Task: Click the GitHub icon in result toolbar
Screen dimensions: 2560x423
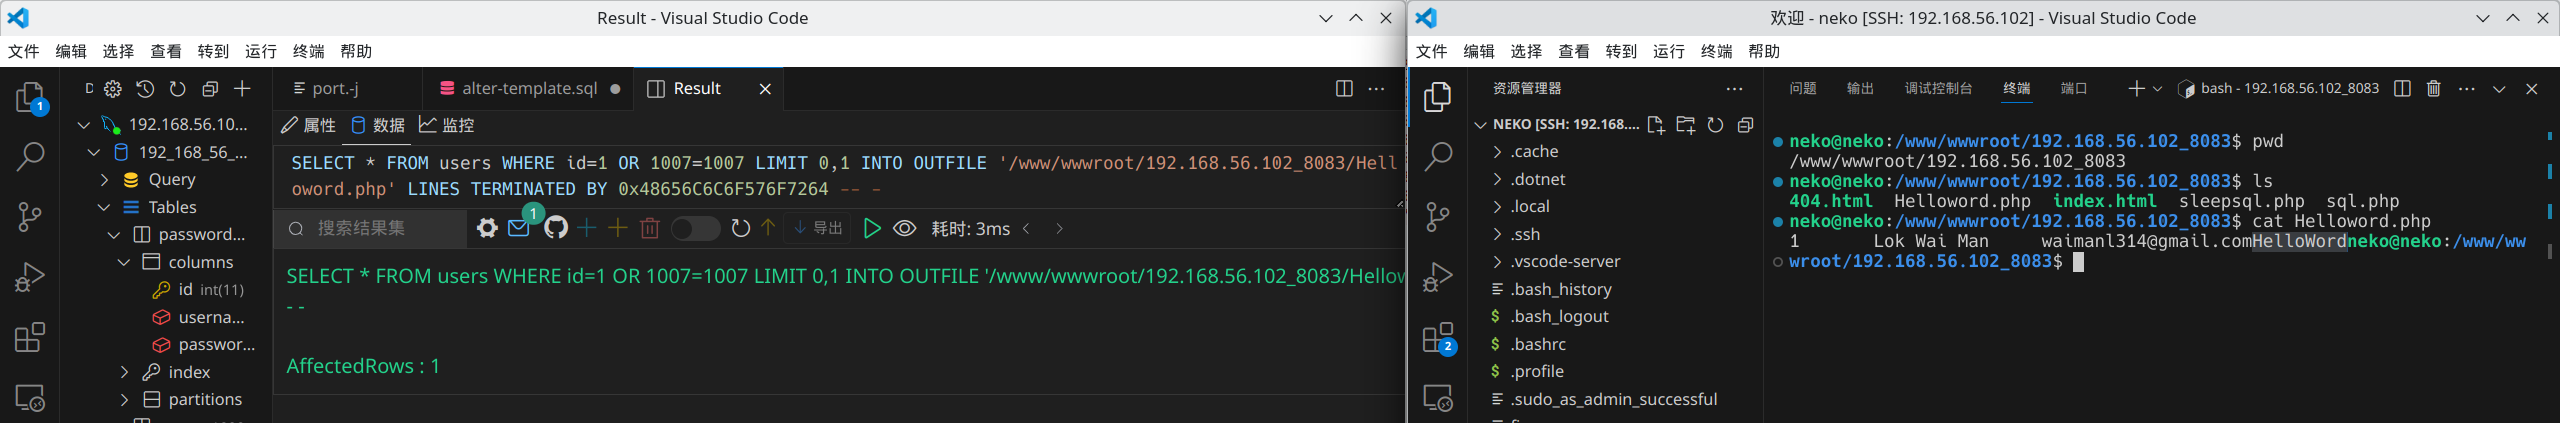Action: point(556,229)
